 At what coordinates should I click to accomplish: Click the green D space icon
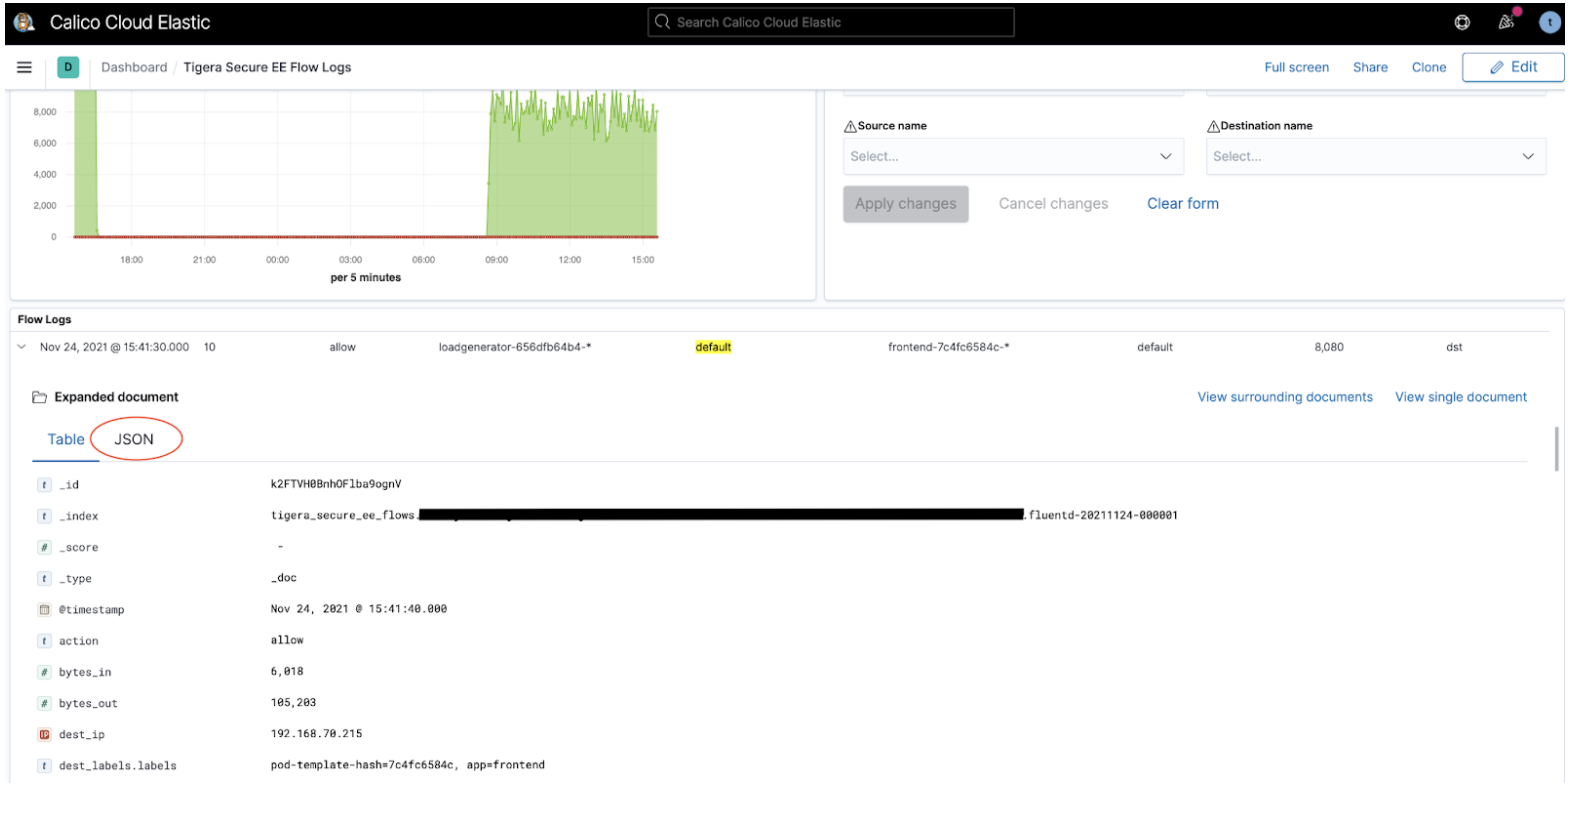point(68,67)
